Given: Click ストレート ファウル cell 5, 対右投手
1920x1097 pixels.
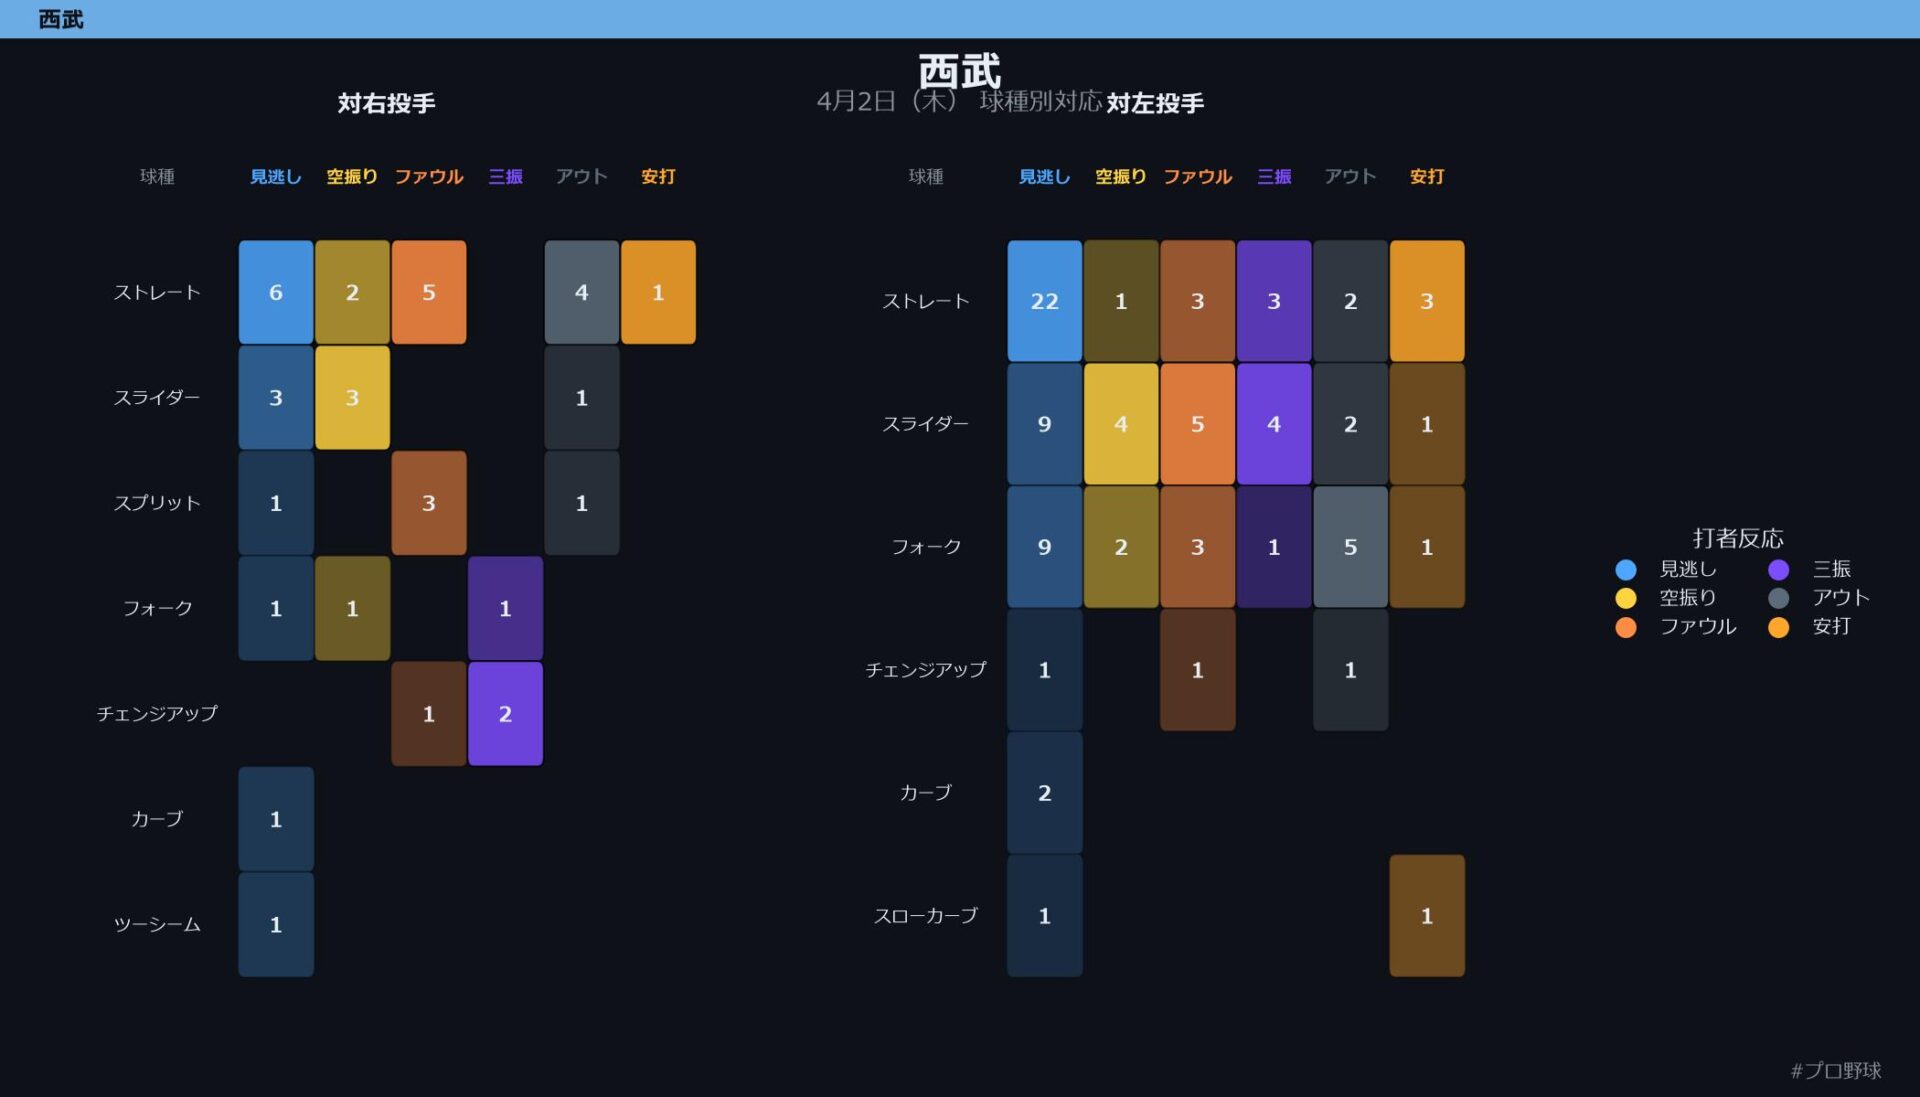Looking at the screenshot, I should [429, 292].
